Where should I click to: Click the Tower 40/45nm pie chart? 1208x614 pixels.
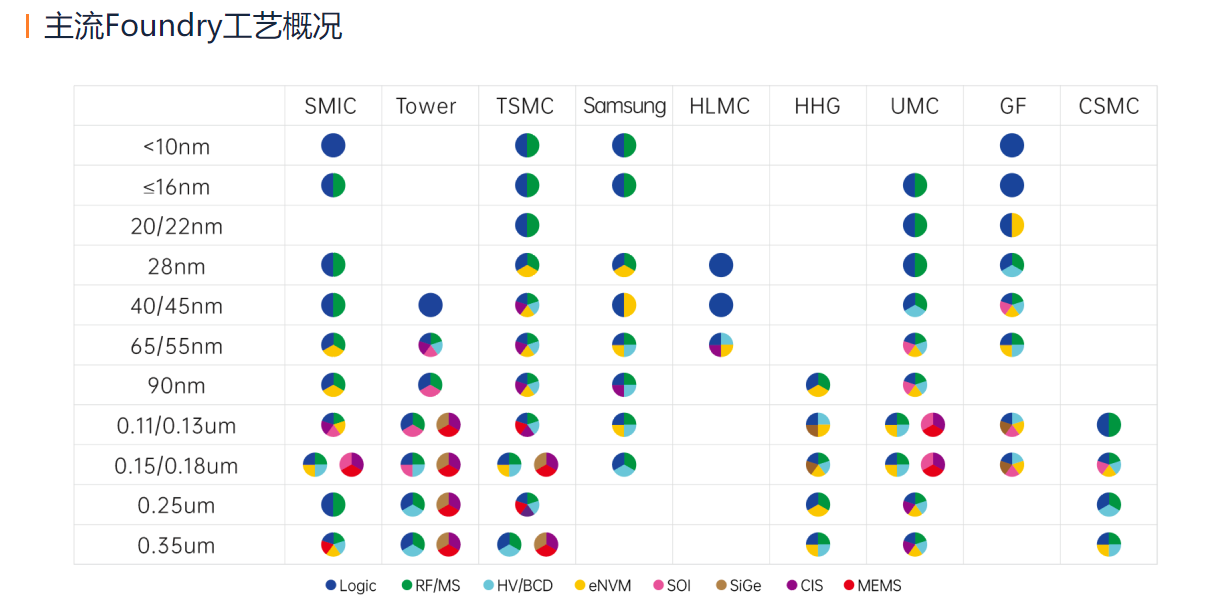430,305
